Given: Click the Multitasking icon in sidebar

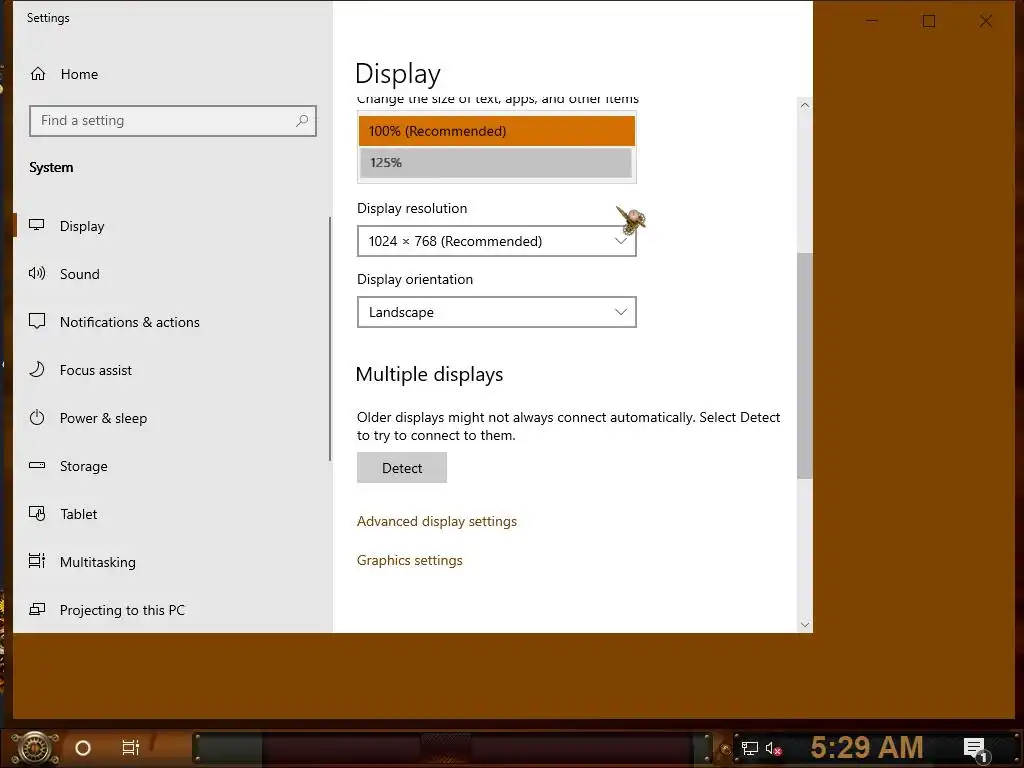Looking at the screenshot, I should tap(37, 561).
